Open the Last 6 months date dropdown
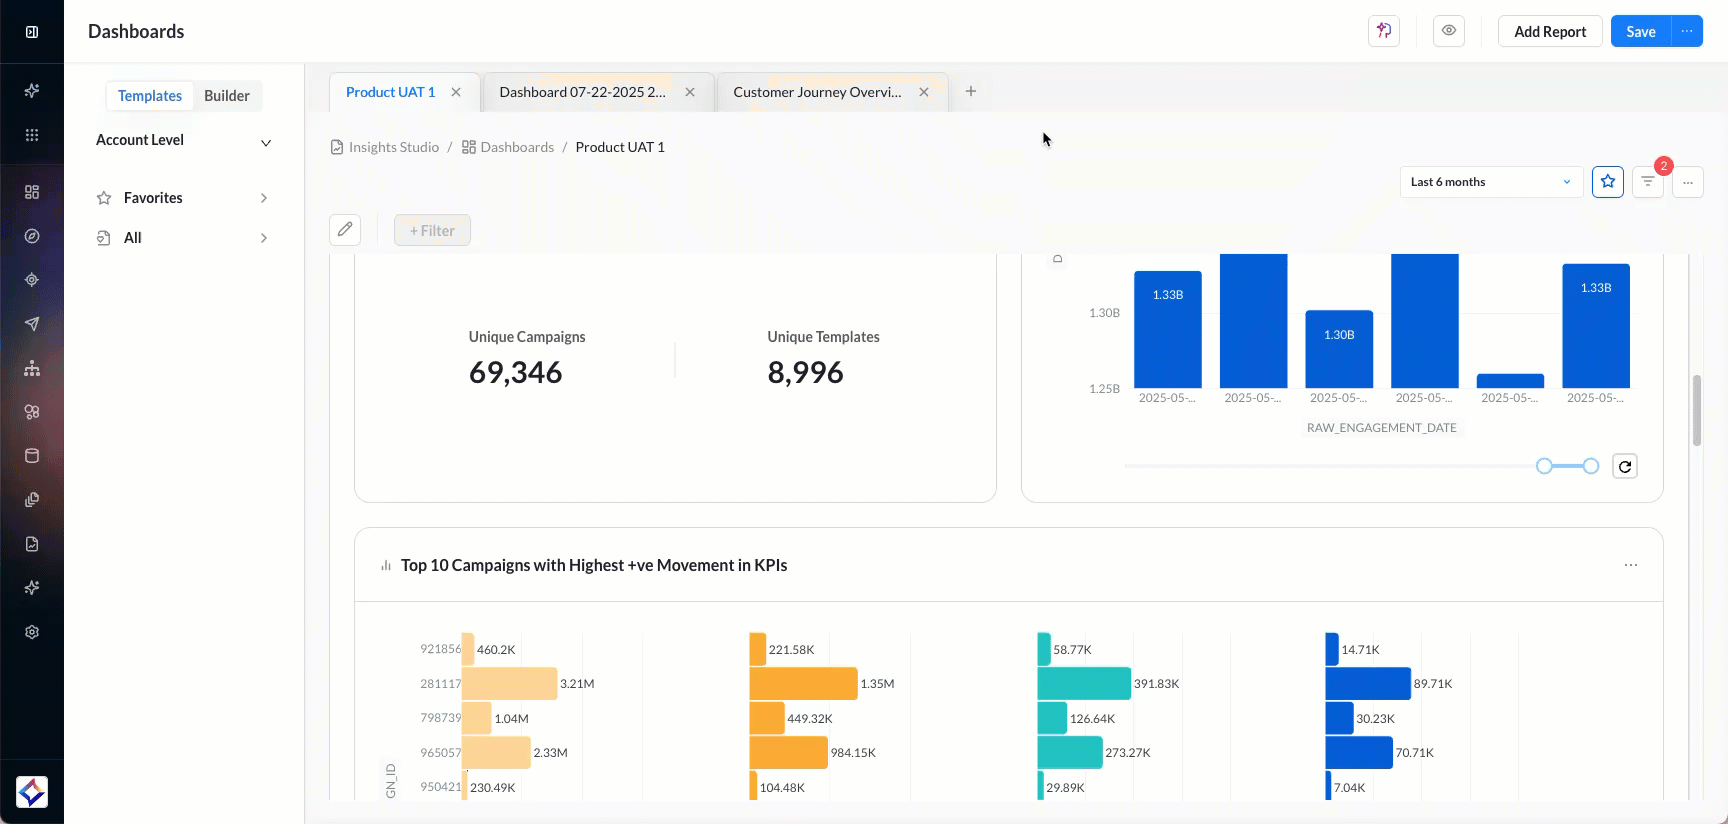Image resolution: width=1728 pixels, height=824 pixels. click(x=1490, y=182)
